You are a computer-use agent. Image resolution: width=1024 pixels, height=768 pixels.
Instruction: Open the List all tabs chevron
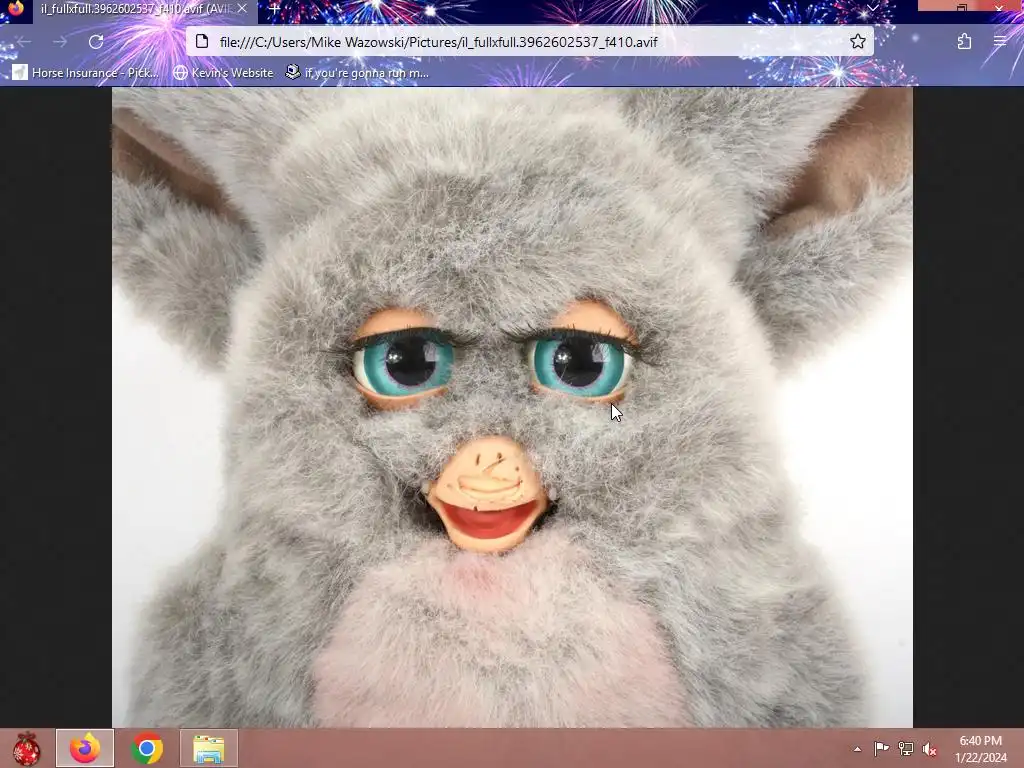click(x=872, y=8)
